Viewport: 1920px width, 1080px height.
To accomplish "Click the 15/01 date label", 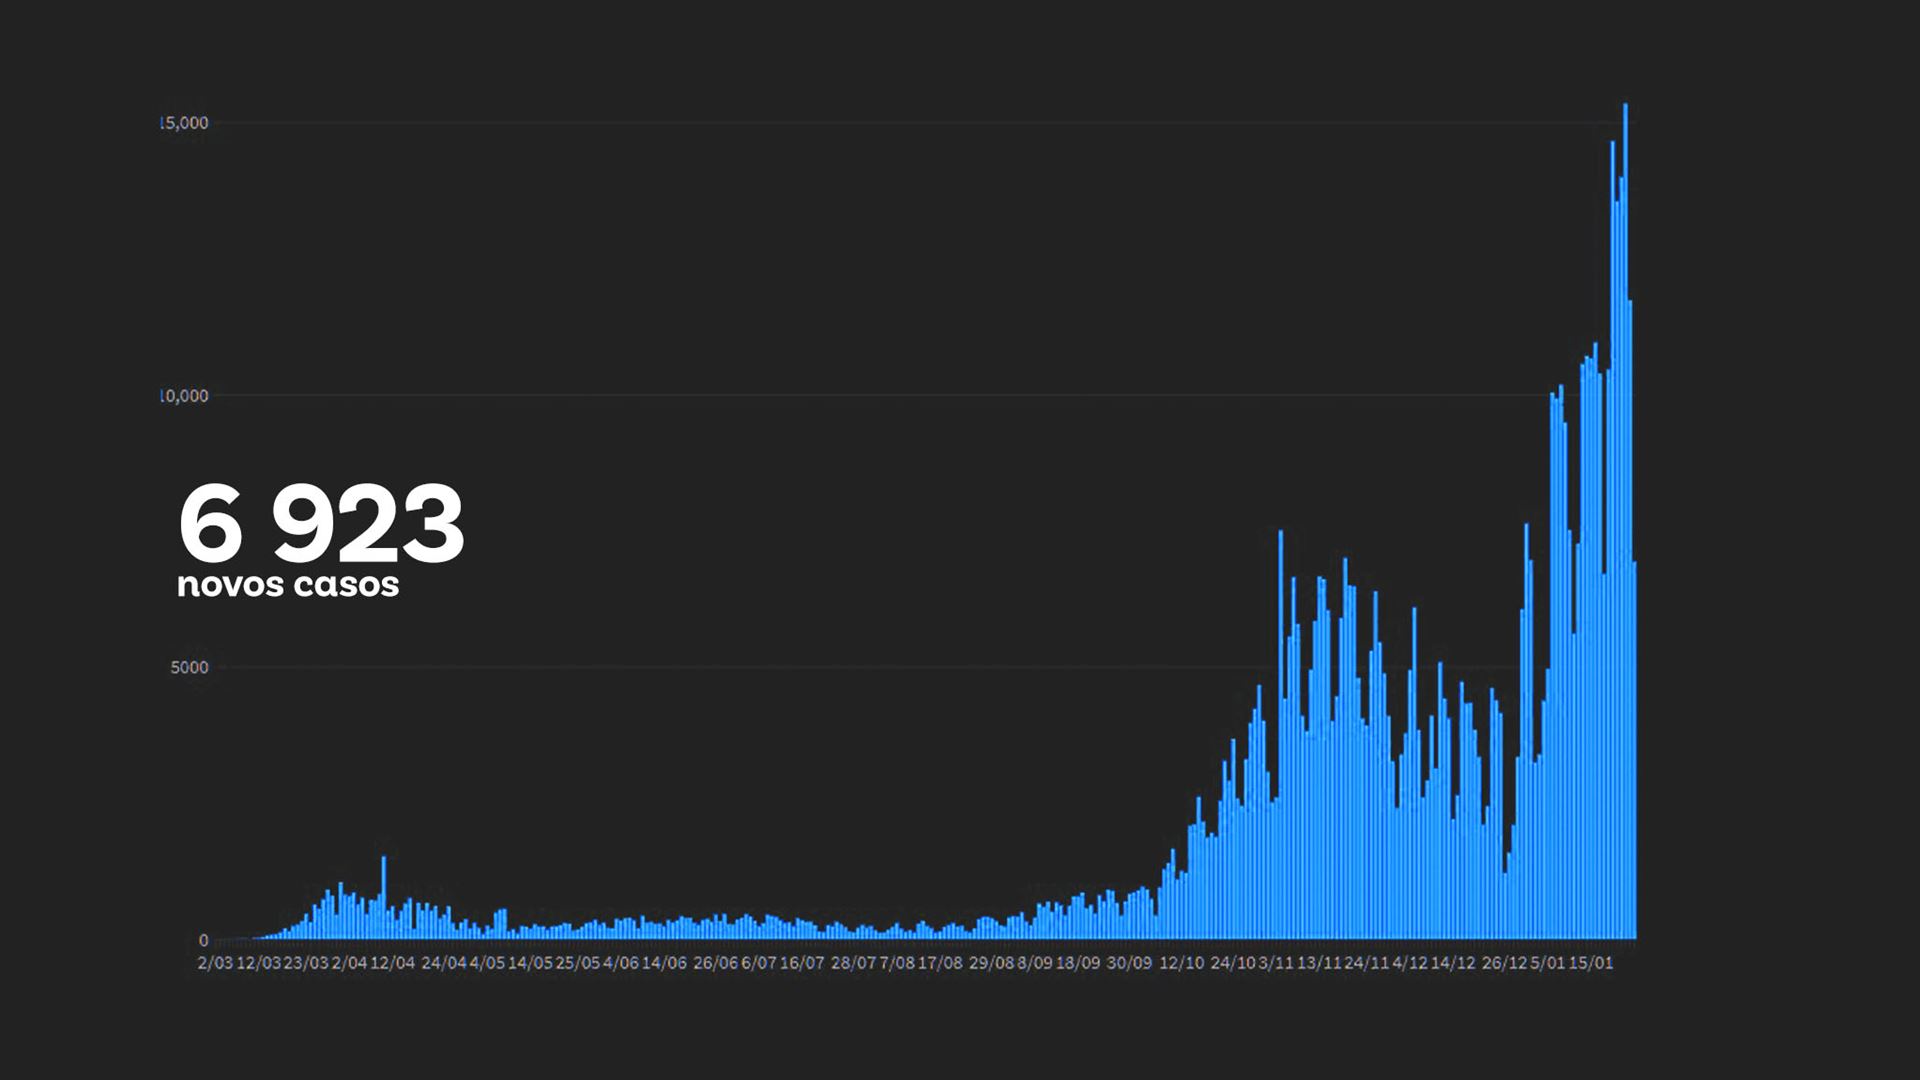I will (x=1591, y=963).
